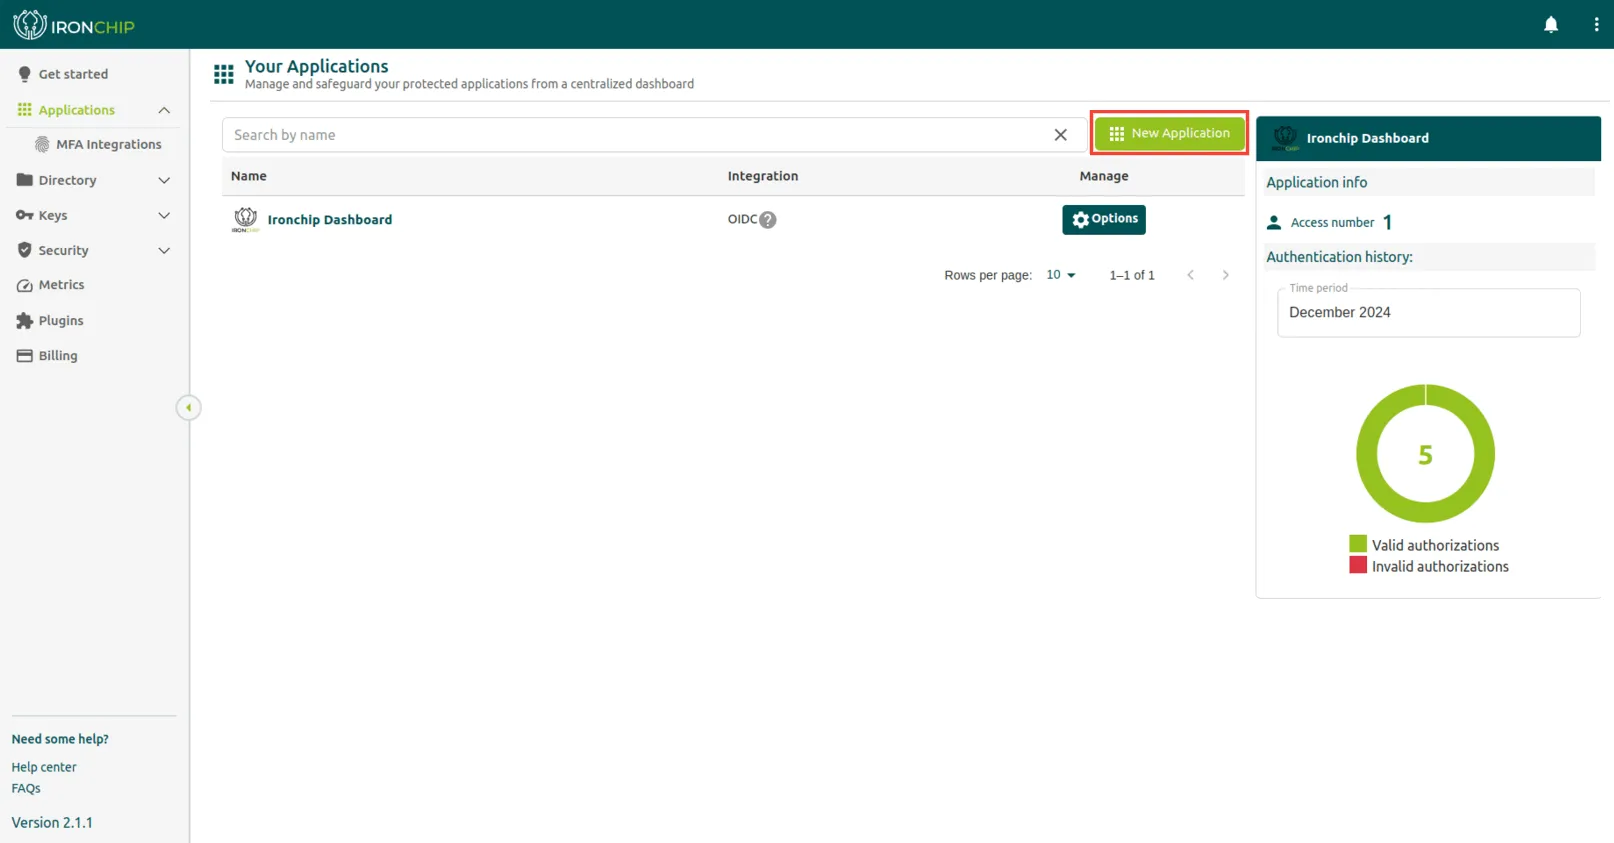Expand the Keys menu chevron

[x=164, y=215]
